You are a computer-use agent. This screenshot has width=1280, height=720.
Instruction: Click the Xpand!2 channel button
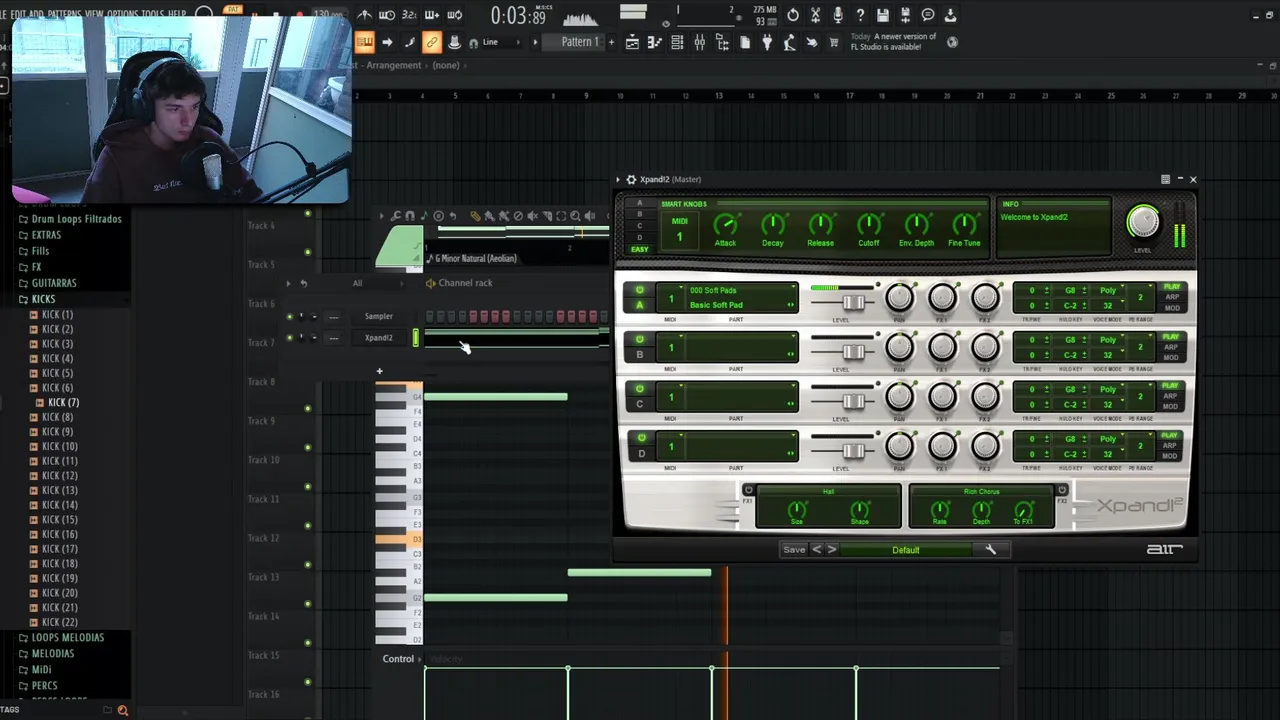[x=379, y=338]
